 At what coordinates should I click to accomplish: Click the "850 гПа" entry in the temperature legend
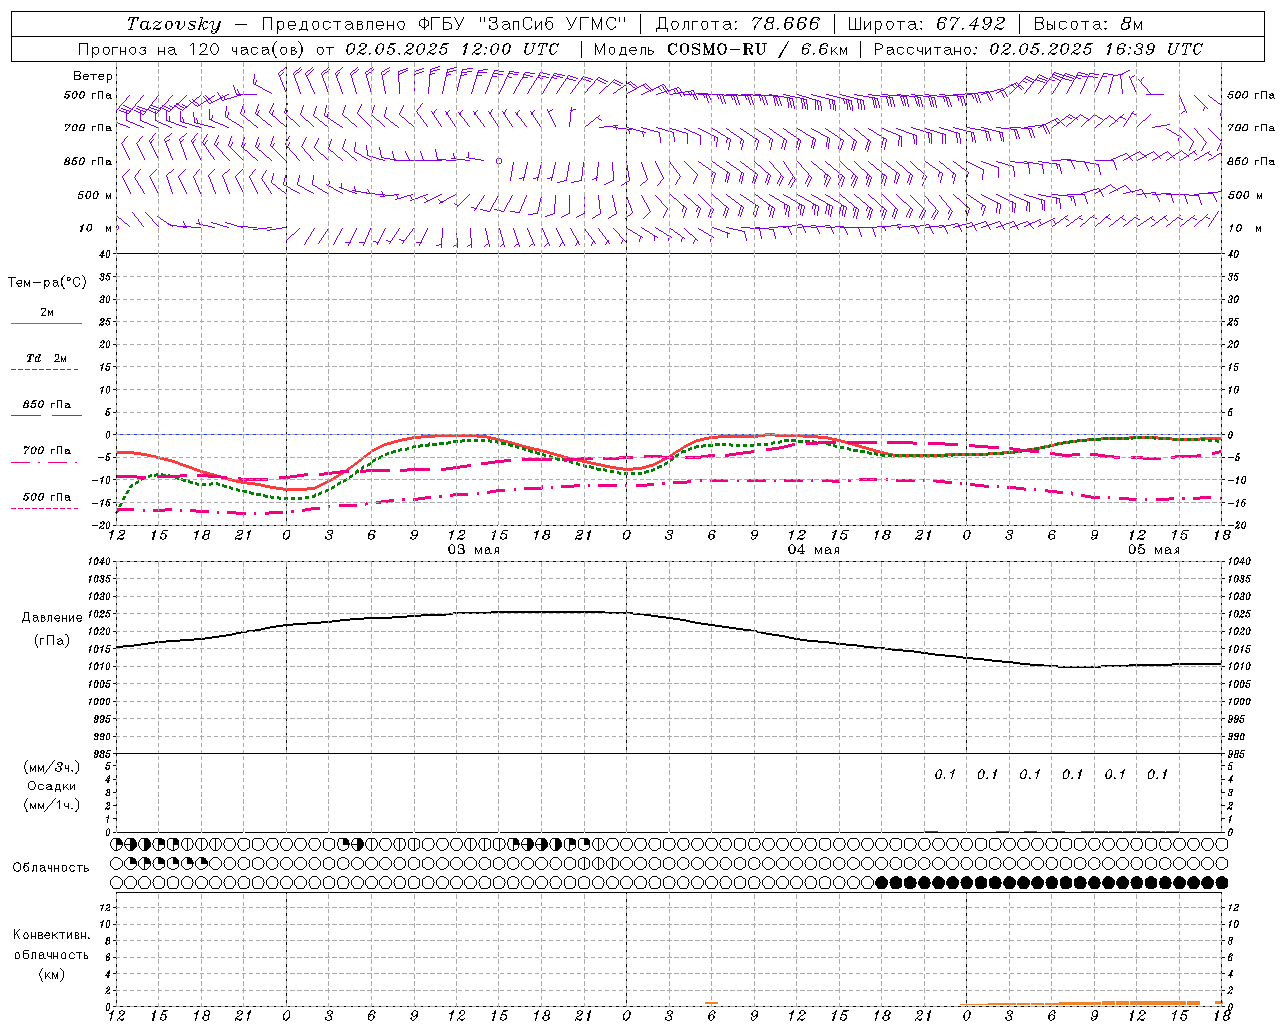click(47, 405)
